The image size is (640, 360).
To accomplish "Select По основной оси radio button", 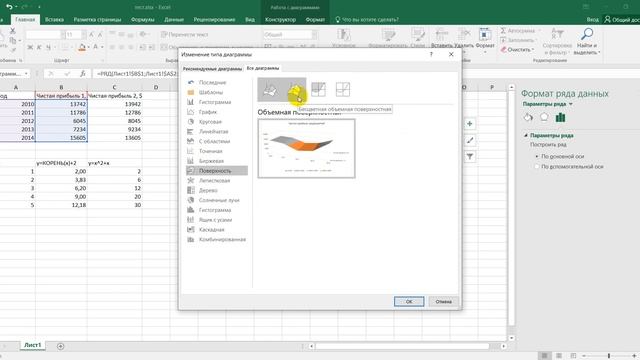I will (x=537, y=156).
